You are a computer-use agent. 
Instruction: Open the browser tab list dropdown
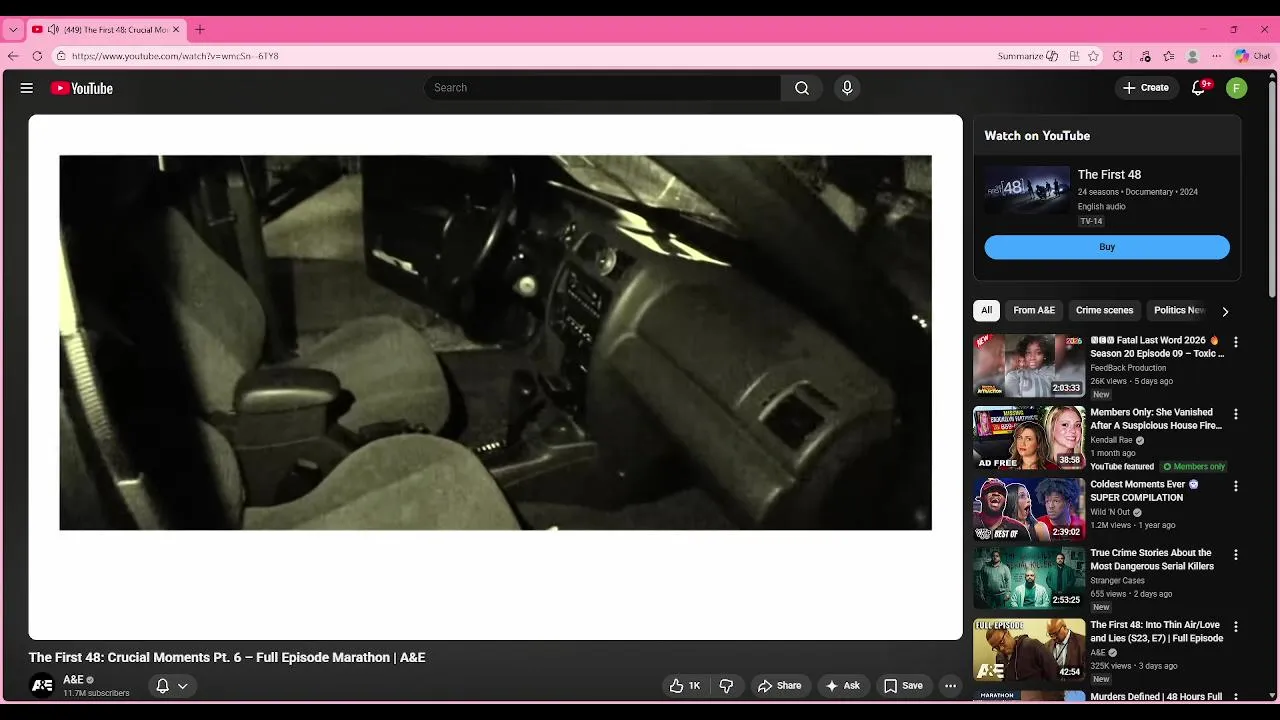[x=13, y=30]
